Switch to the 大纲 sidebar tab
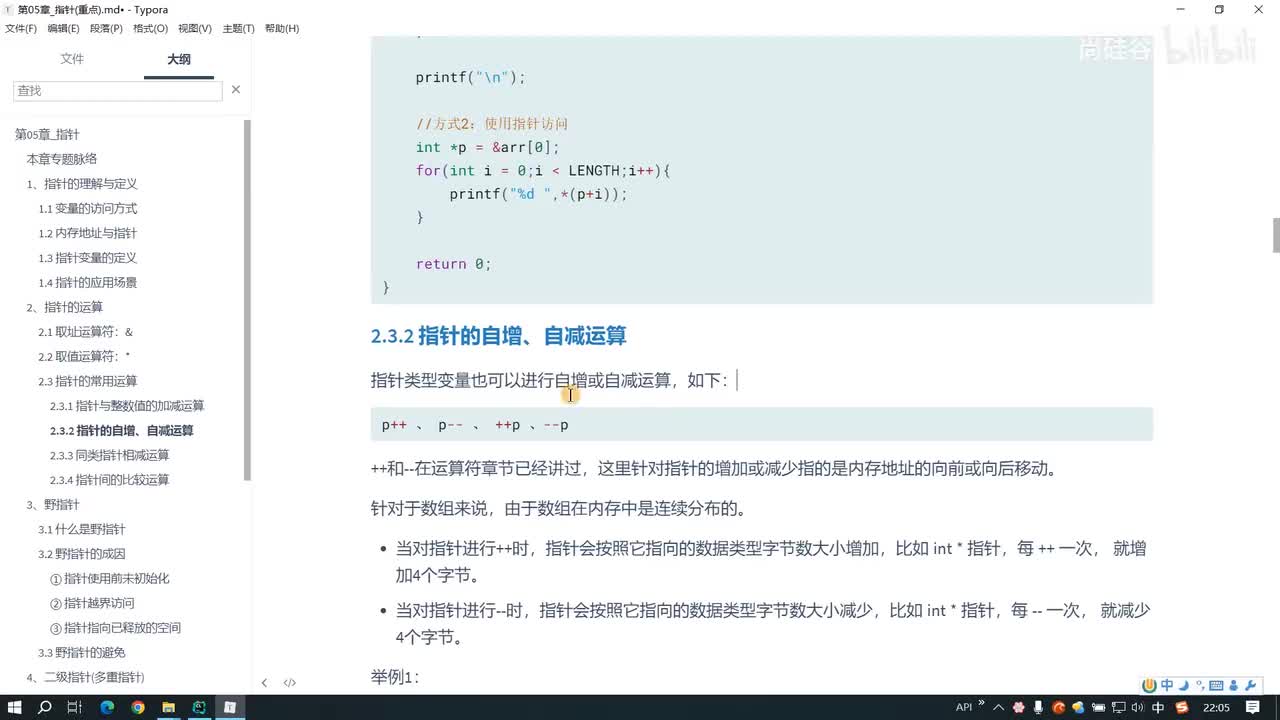The width and height of the screenshot is (1280, 720). (179, 59)
